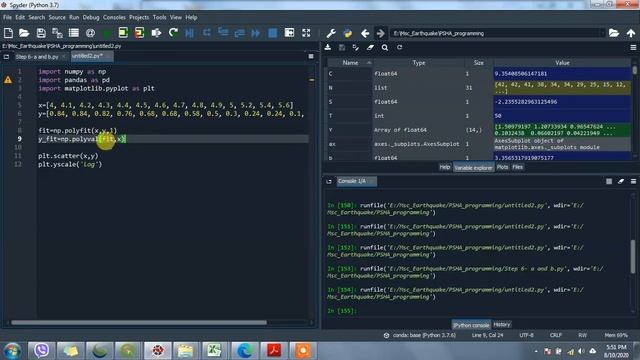Search variables in Variable explorer
Viewport: 640px width, 360px height.
click(385, 48)
